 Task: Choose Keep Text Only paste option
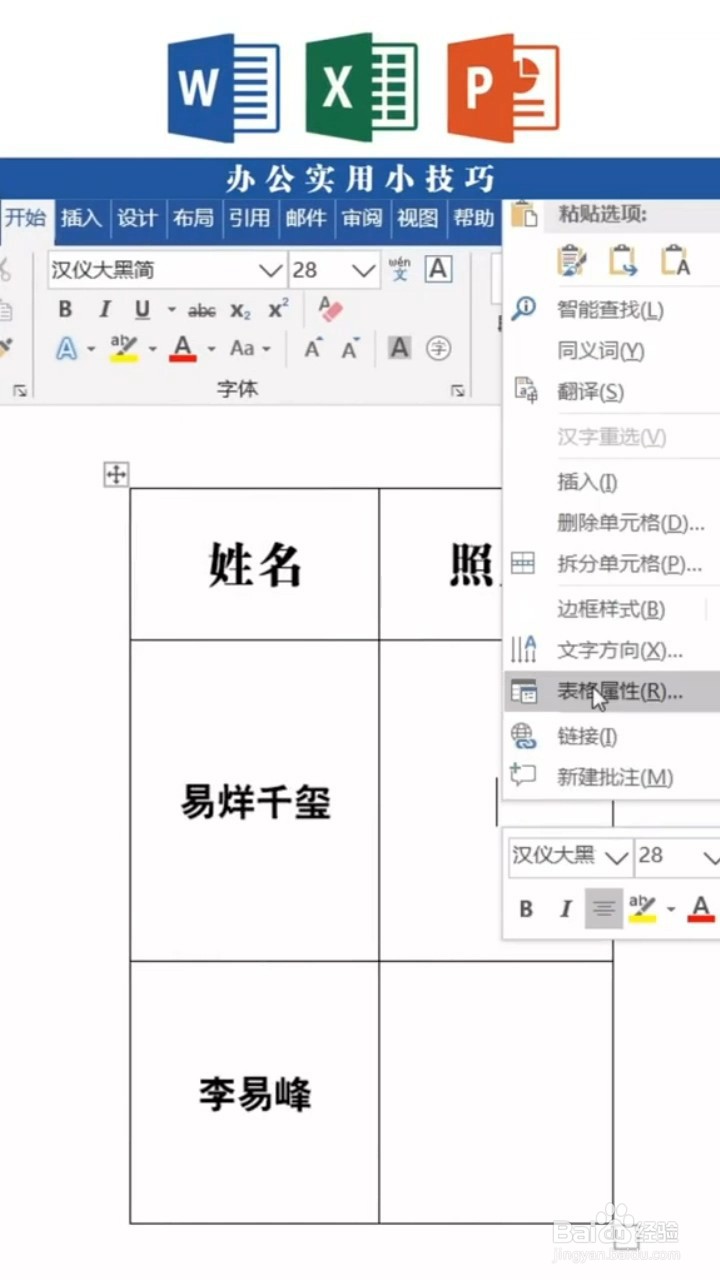pyautogui.click(x=675, y=262)
